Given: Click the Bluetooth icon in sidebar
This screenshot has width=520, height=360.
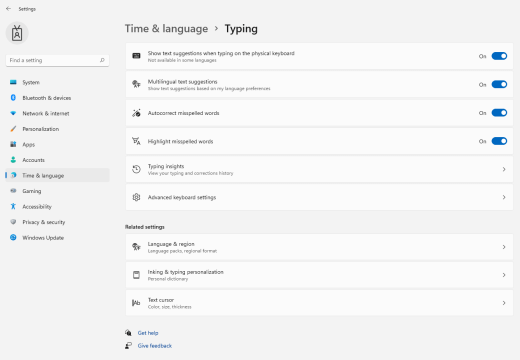Looking at the screenshot, I should 13,98.
